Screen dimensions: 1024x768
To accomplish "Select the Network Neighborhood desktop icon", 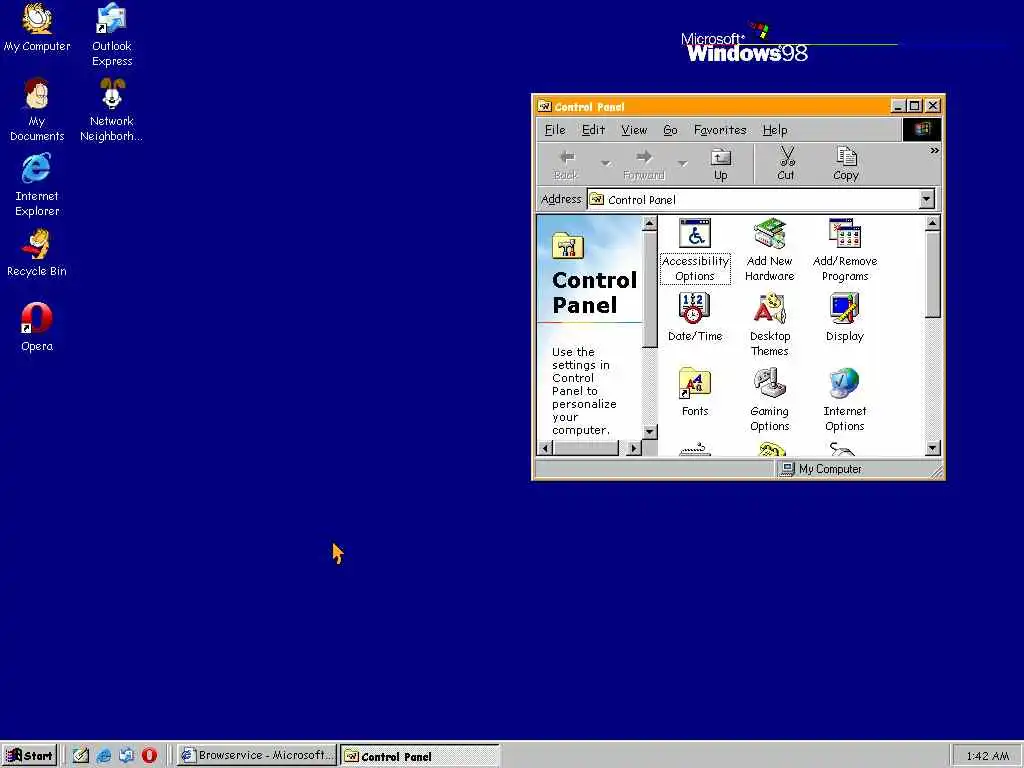I will tap(112, 109).
